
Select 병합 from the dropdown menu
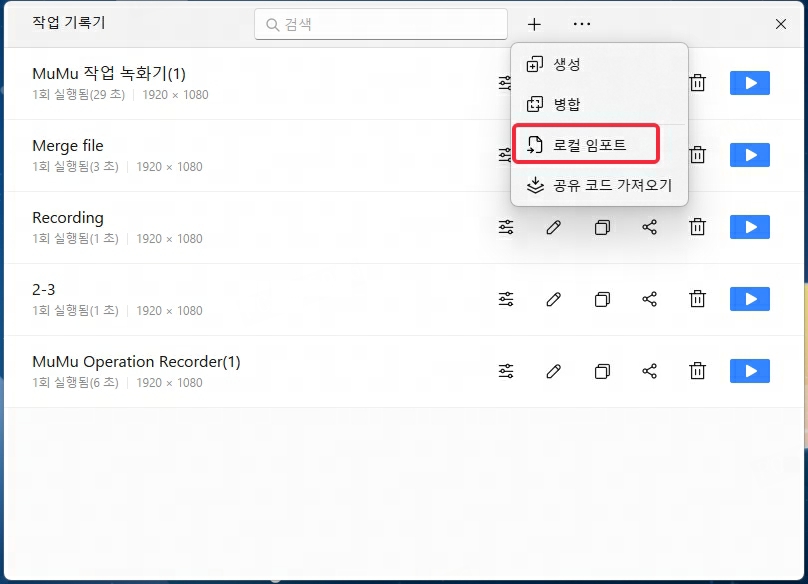(599, 104)
